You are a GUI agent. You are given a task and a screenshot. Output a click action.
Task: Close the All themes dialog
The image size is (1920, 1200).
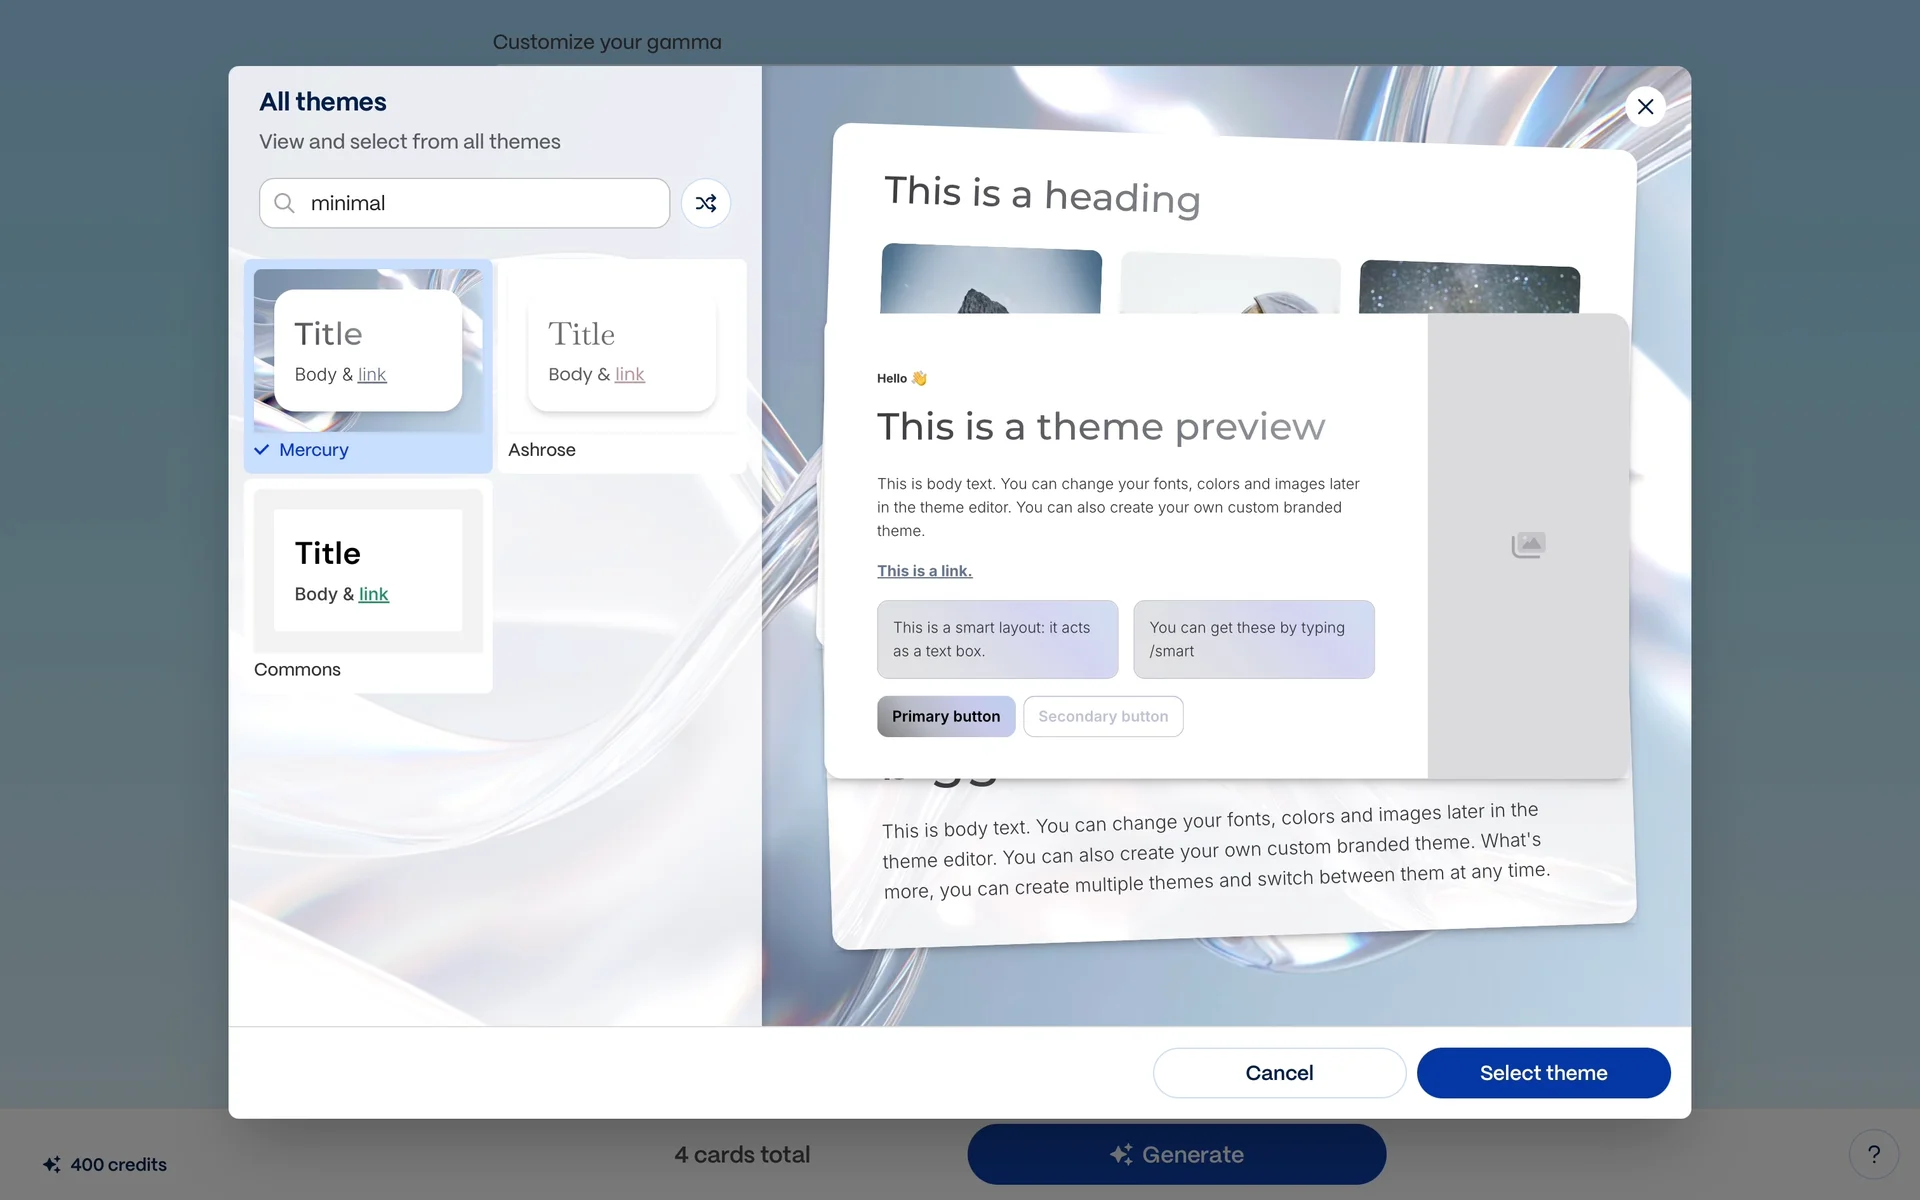point(1645,107)
